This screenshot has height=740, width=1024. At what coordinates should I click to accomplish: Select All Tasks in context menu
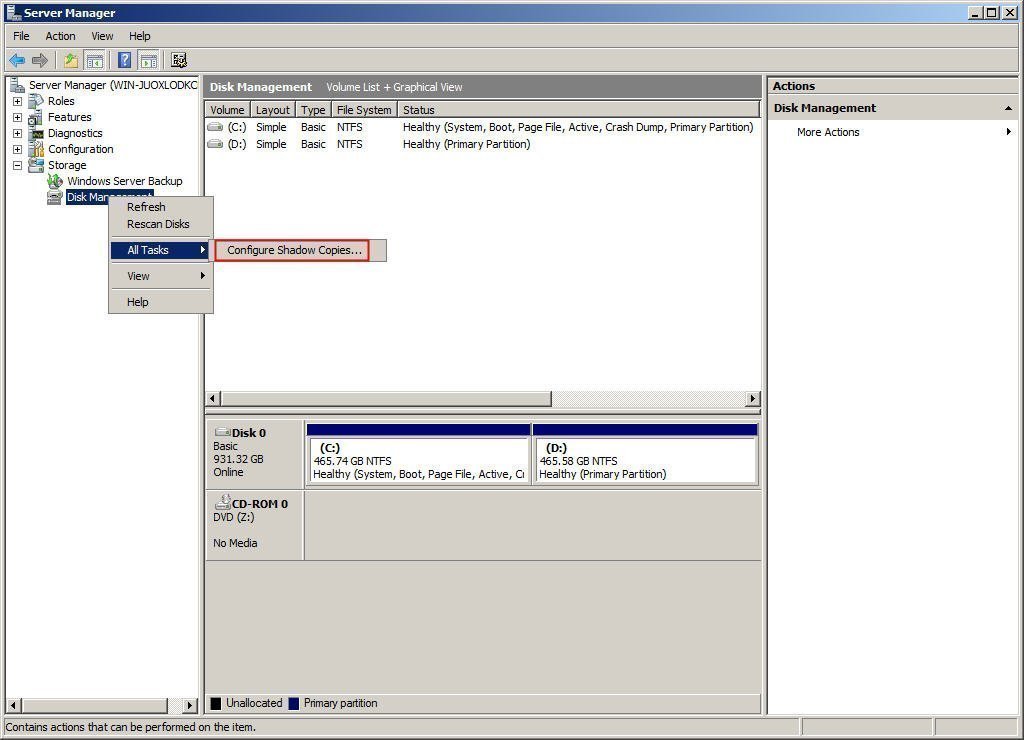click(x=160, y=250)
